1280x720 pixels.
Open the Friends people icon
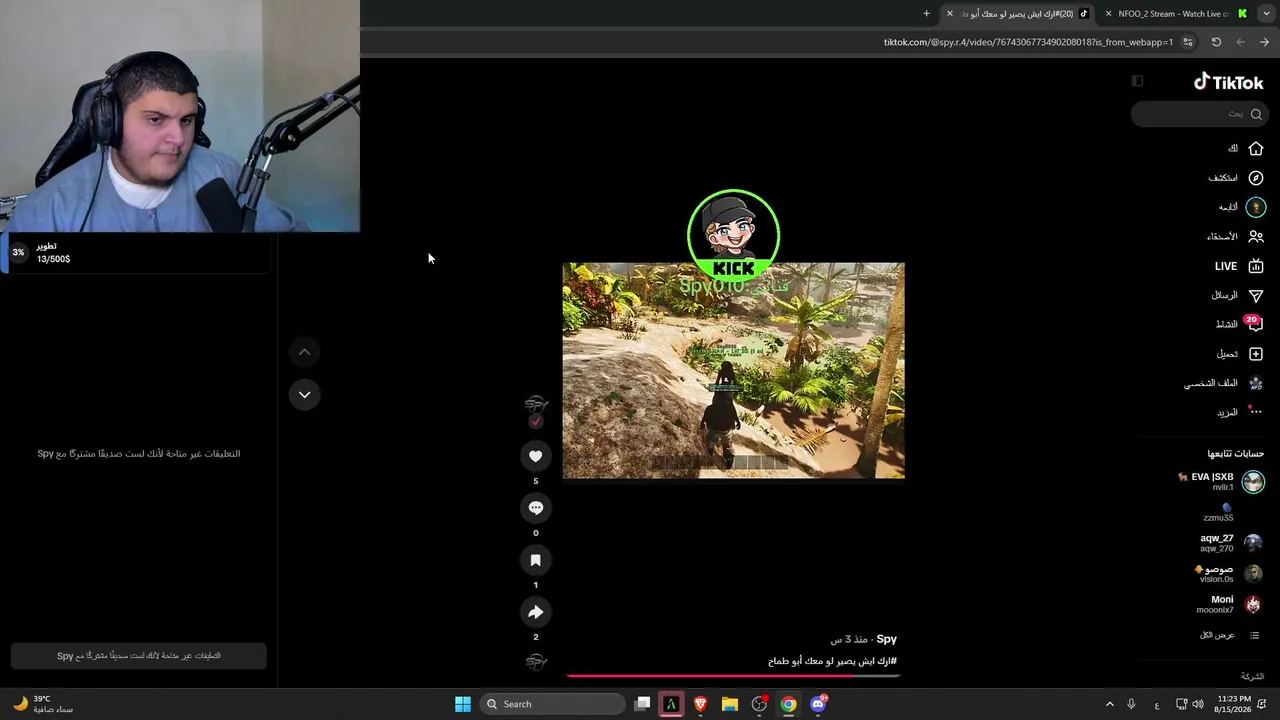(x=1256, y=237)
